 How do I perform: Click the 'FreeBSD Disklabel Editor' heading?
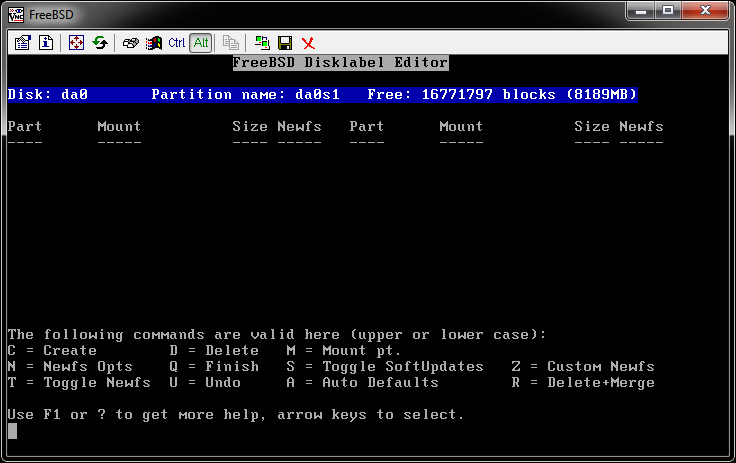coord(341,62)
